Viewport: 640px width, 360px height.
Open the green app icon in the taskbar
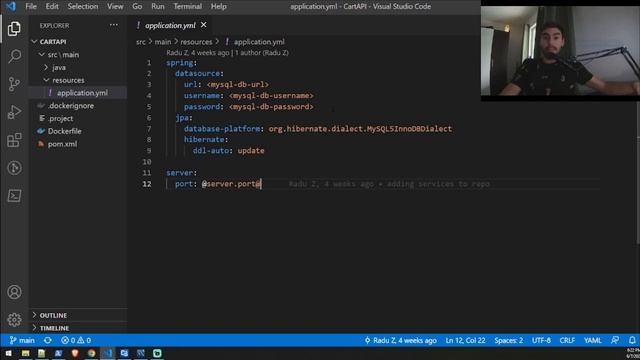[x=157, y=353]
